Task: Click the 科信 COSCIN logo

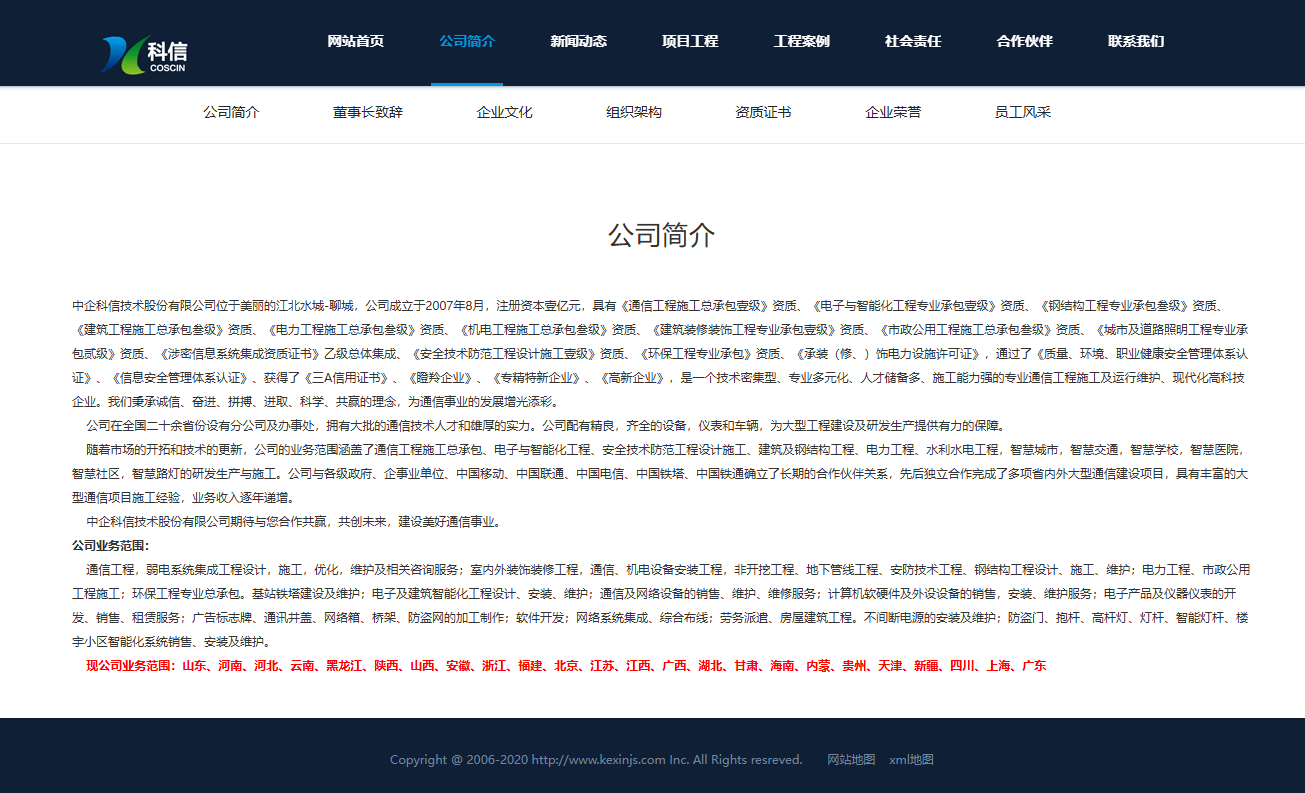Action: coord(145,55)
